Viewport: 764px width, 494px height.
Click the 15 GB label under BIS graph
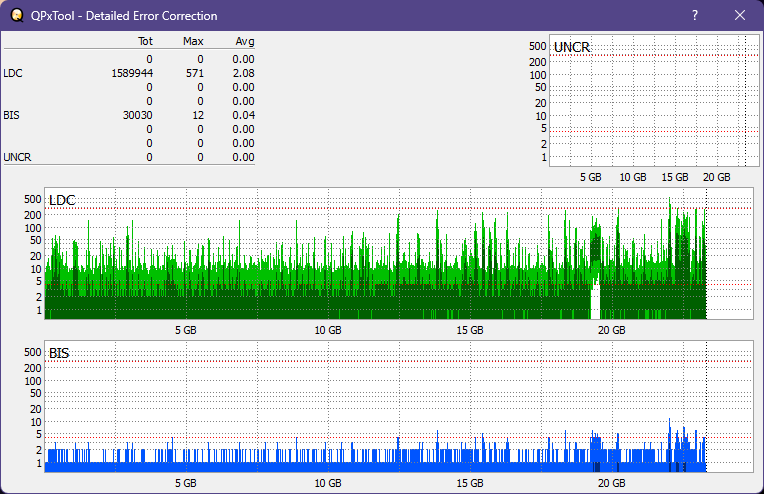[470, 483]
